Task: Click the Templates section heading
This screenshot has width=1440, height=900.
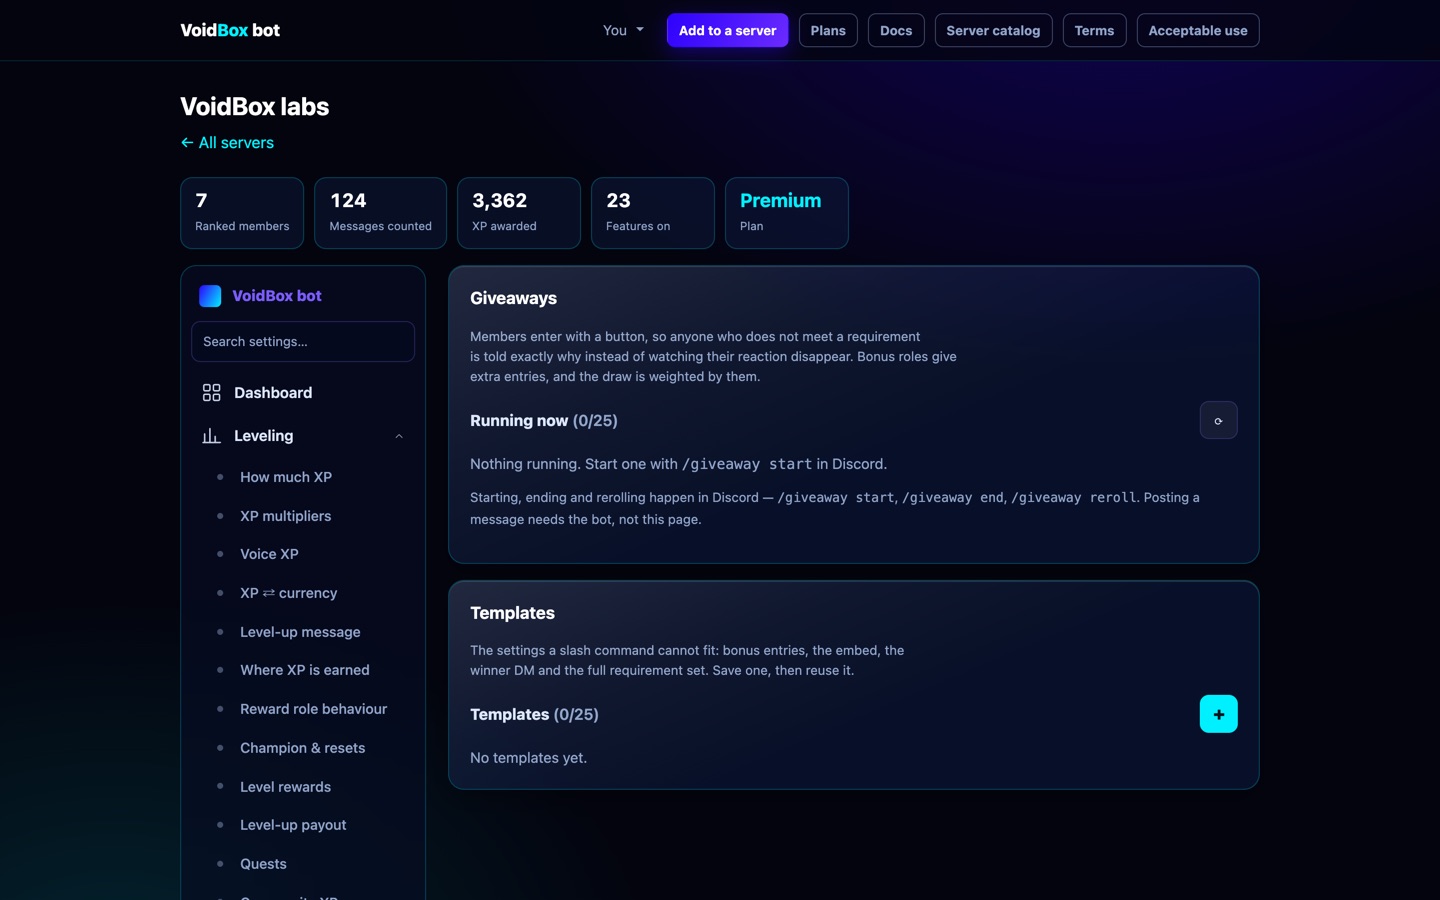Action: 512,613
